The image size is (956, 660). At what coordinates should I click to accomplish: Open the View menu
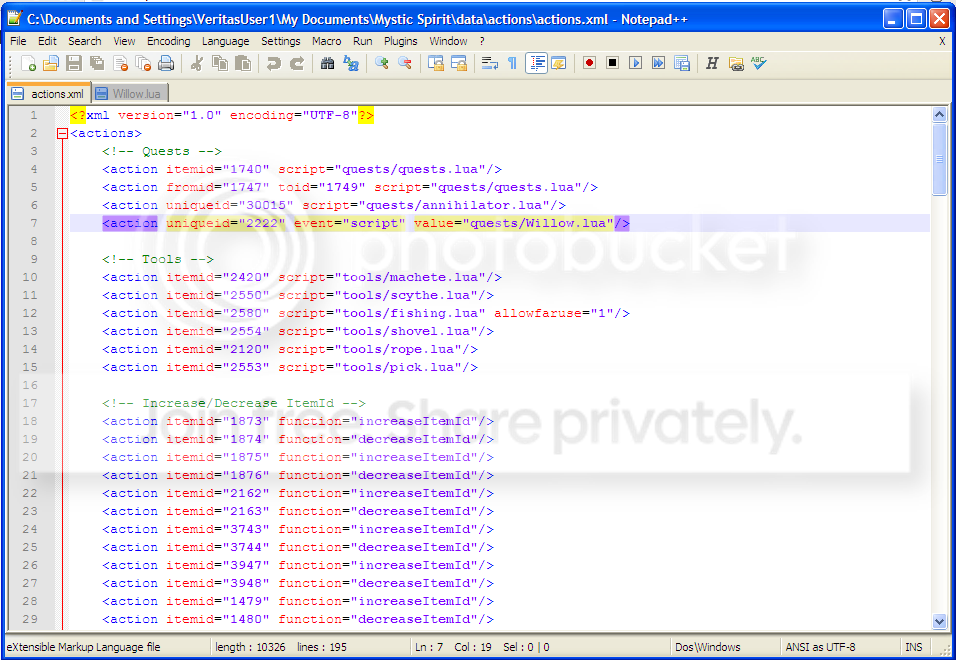[x=124, y=41]
